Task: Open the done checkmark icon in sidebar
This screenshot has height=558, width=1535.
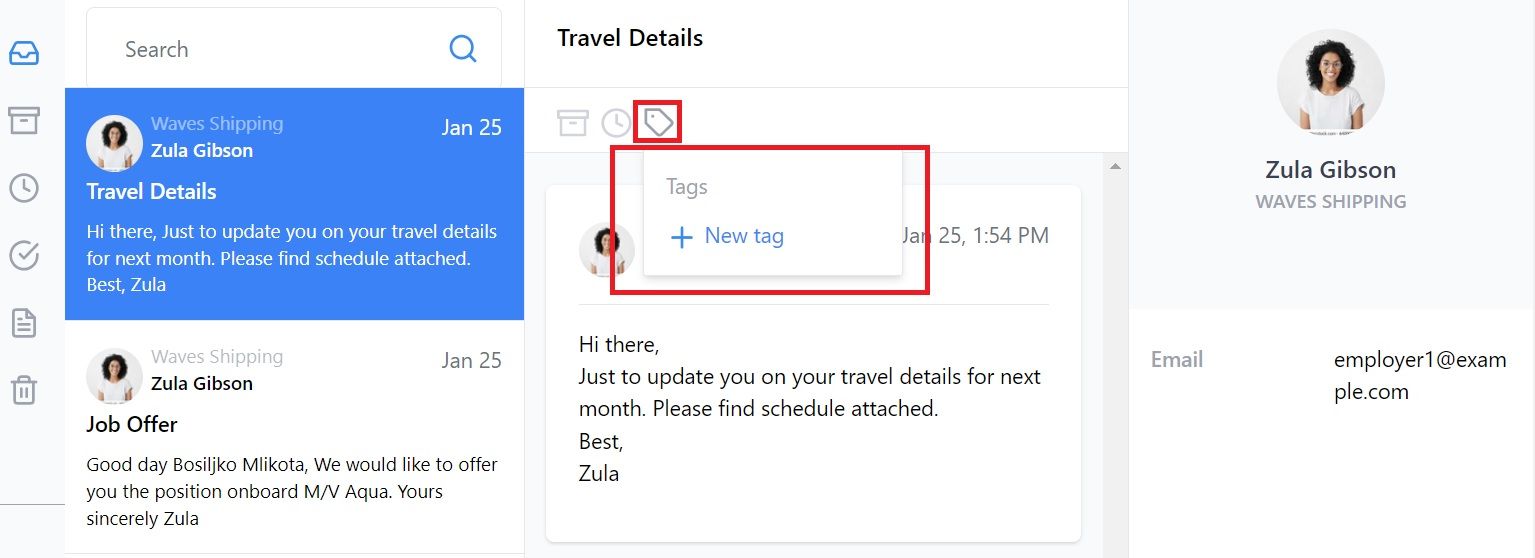Action: [x=24, y=256]
